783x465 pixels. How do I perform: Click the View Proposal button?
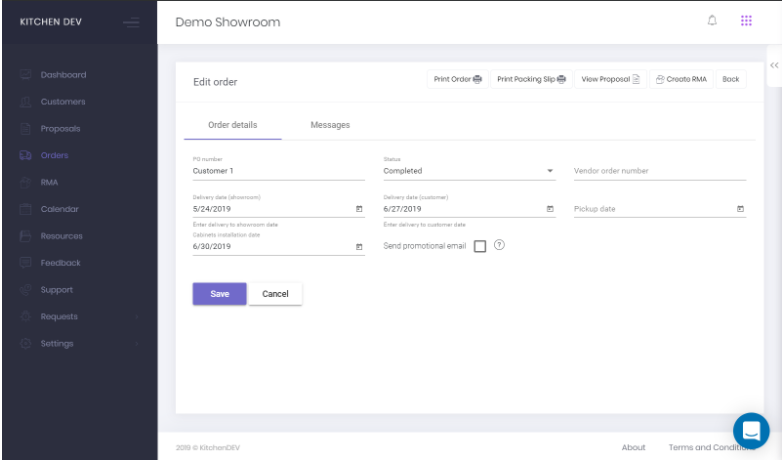click(x=610, y=79)
